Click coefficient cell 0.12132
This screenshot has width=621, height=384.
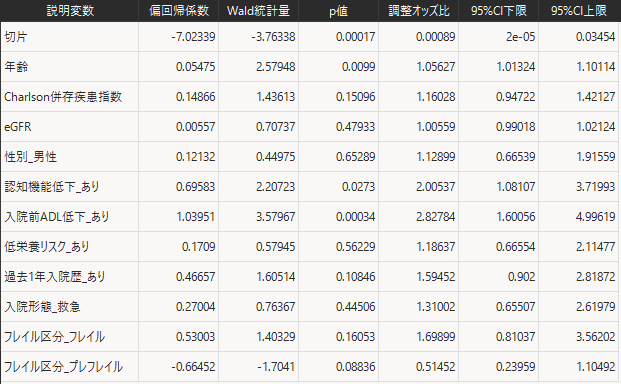[x=179, y=157]
